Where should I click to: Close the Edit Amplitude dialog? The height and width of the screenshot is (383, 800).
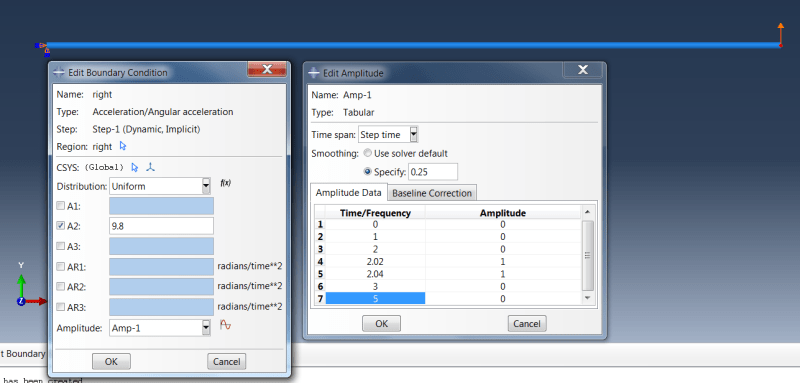pyautogui.click(x=583, y=70)
